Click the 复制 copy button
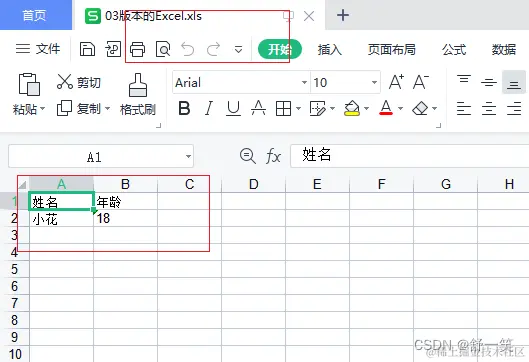 point(79,108)
